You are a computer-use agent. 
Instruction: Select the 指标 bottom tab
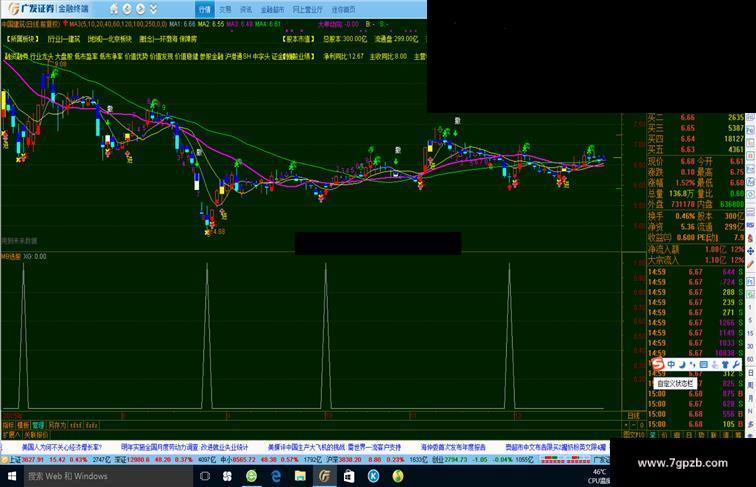pos(8,425)
